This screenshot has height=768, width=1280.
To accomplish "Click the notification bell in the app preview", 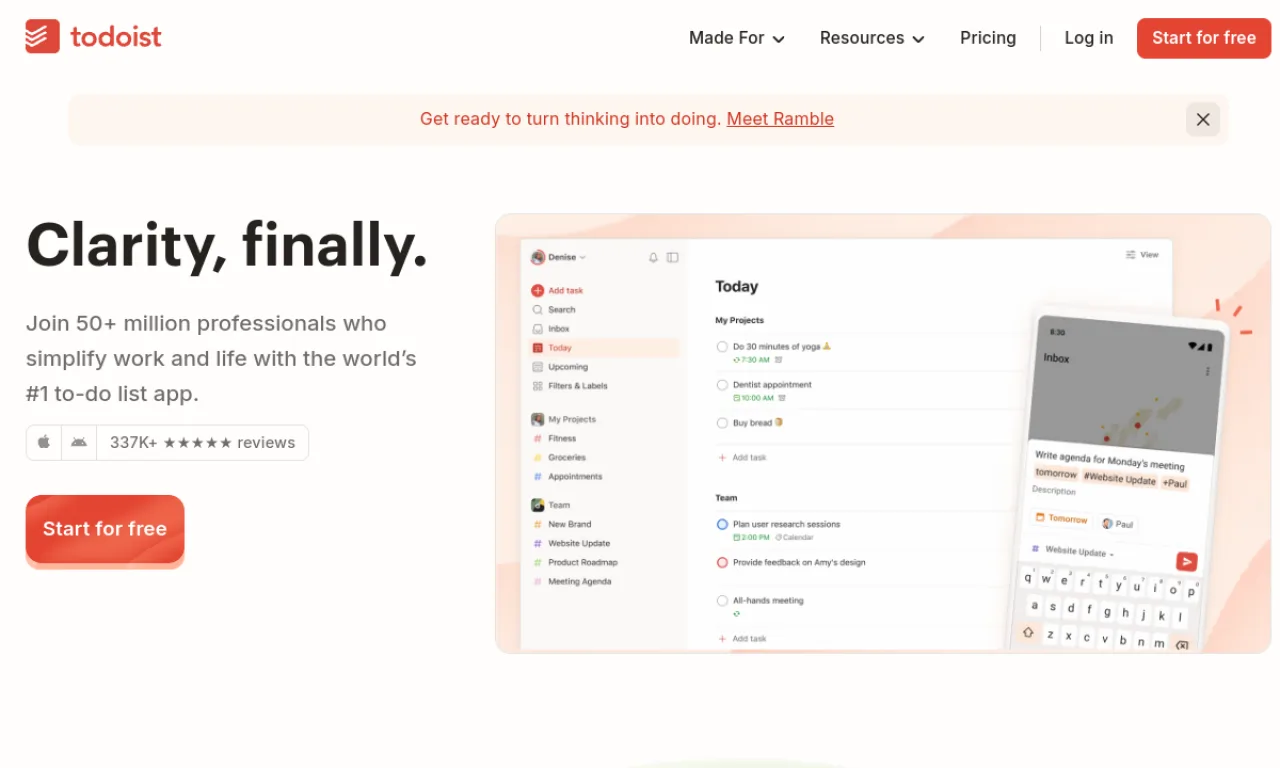I will coord(653,257).
